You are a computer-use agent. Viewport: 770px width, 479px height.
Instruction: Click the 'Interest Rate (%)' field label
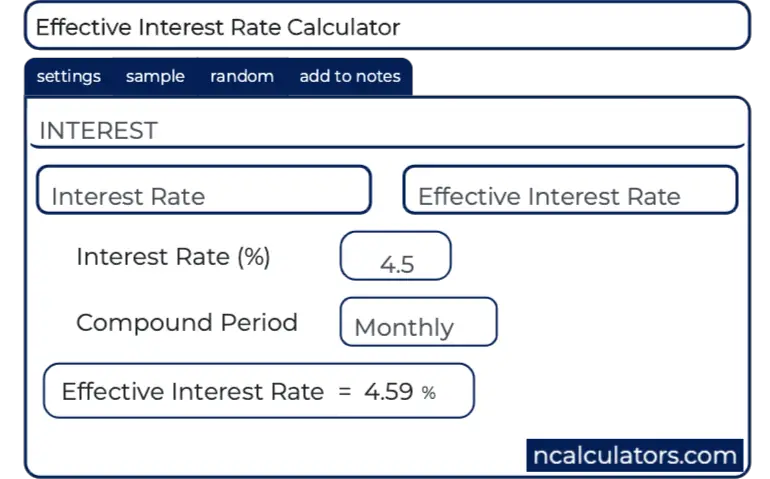(x=173, y=257)
